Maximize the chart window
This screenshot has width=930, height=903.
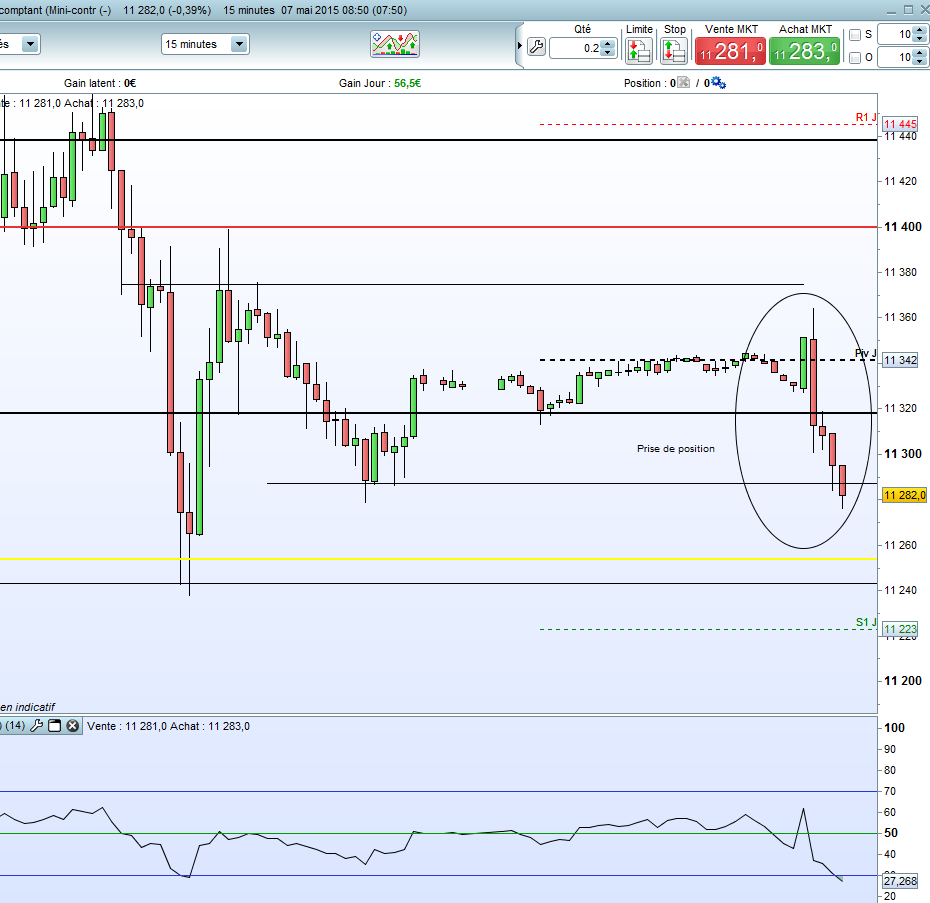tap(908, 9)
